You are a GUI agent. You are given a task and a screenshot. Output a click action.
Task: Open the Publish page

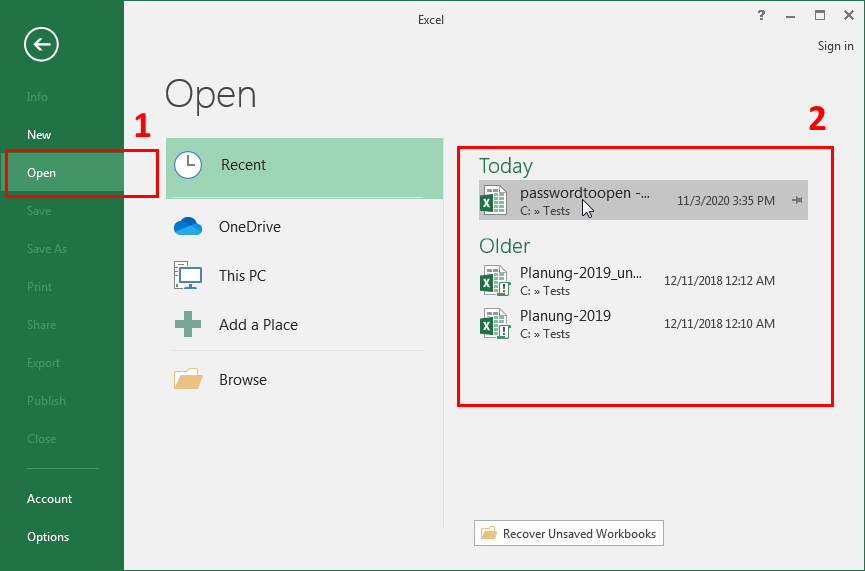click(x=46, y=401)
